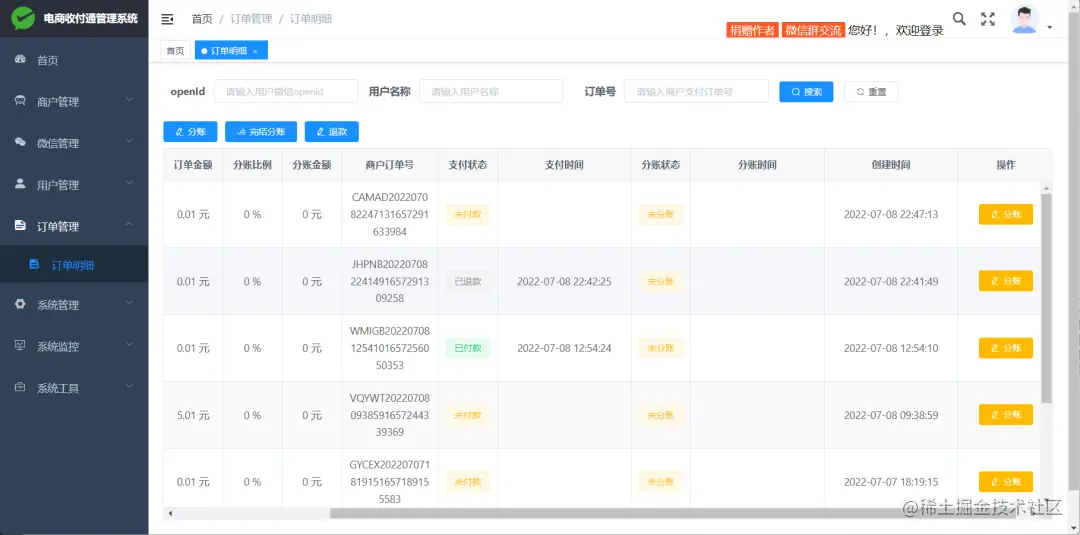
Task: Click payment time 2022-07-08 22:42:25
Action: pyautogui.click(x=564, y=282)
